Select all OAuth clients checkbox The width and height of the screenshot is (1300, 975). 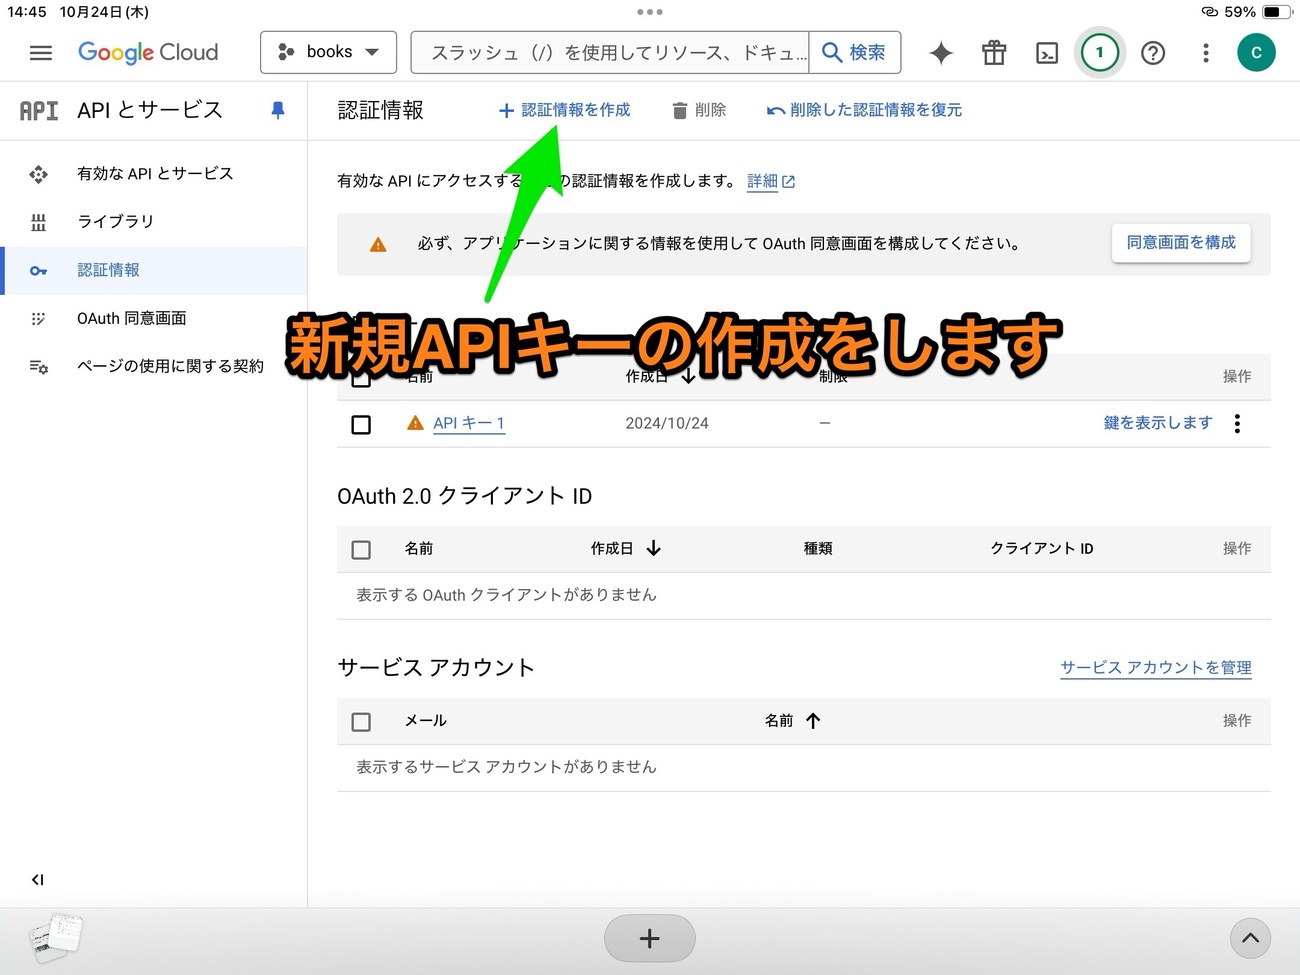[361, 549]
